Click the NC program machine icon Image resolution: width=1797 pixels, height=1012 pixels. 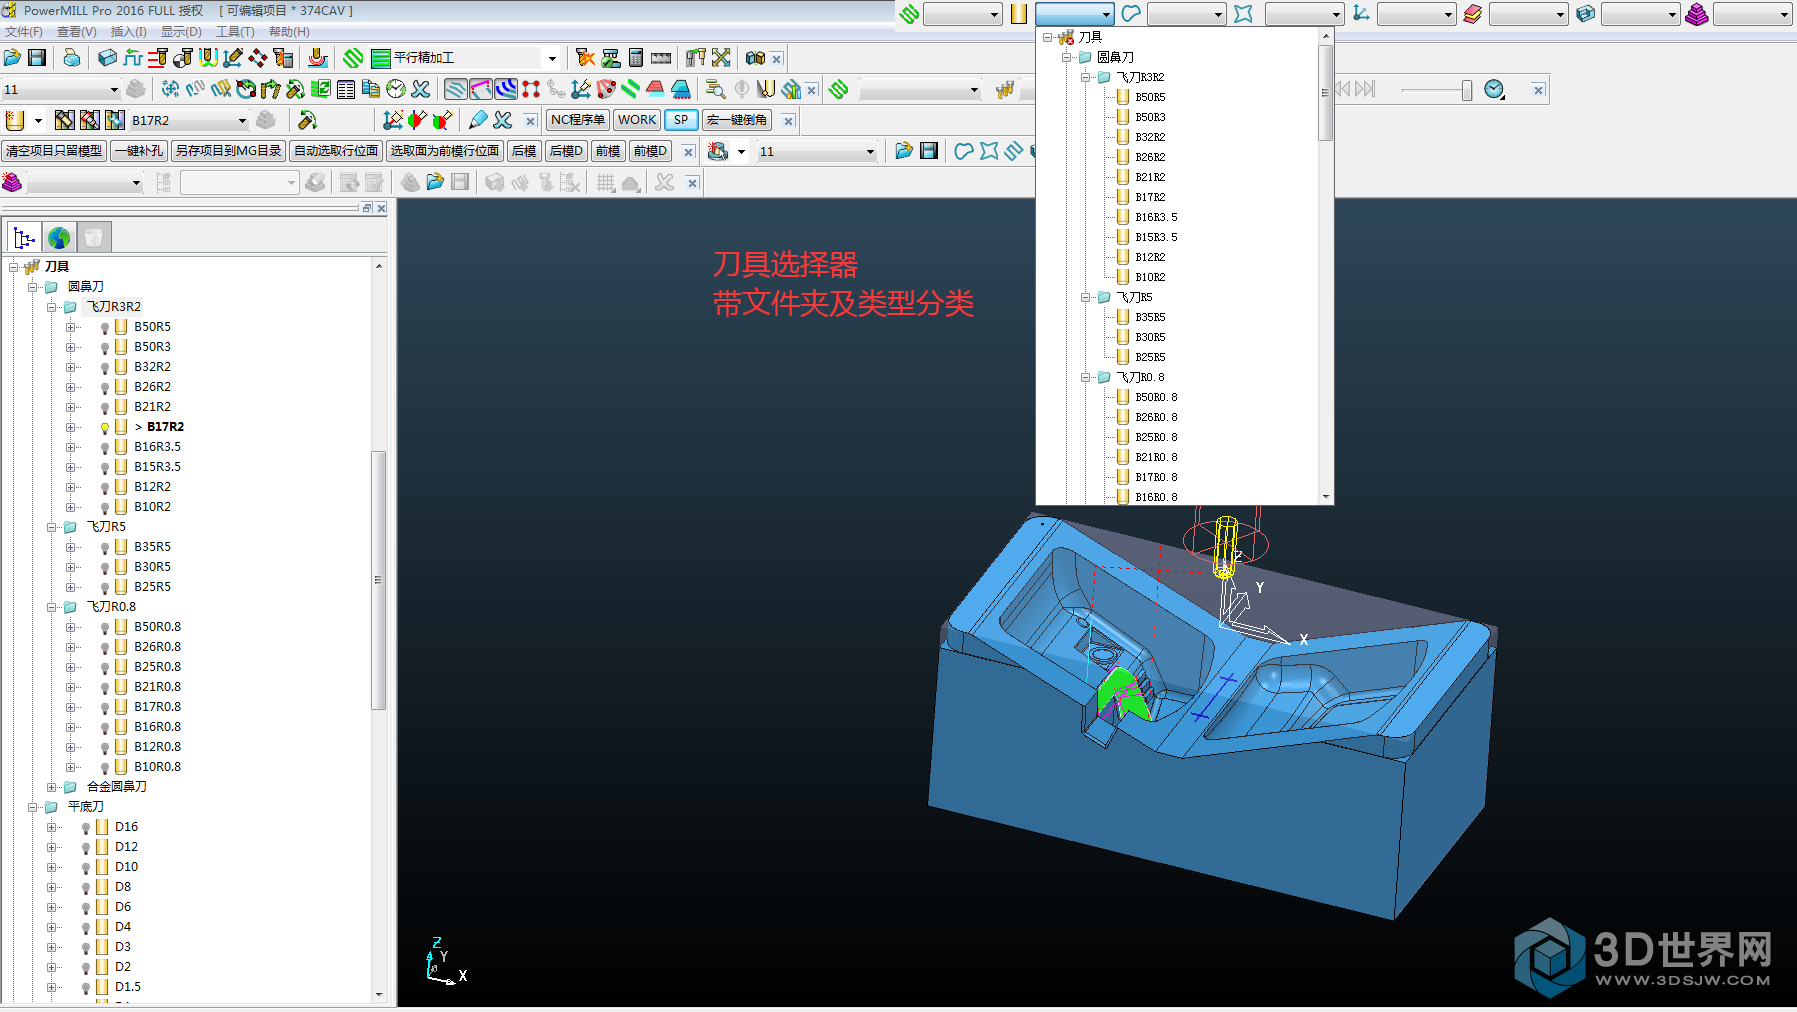[717, 151]
